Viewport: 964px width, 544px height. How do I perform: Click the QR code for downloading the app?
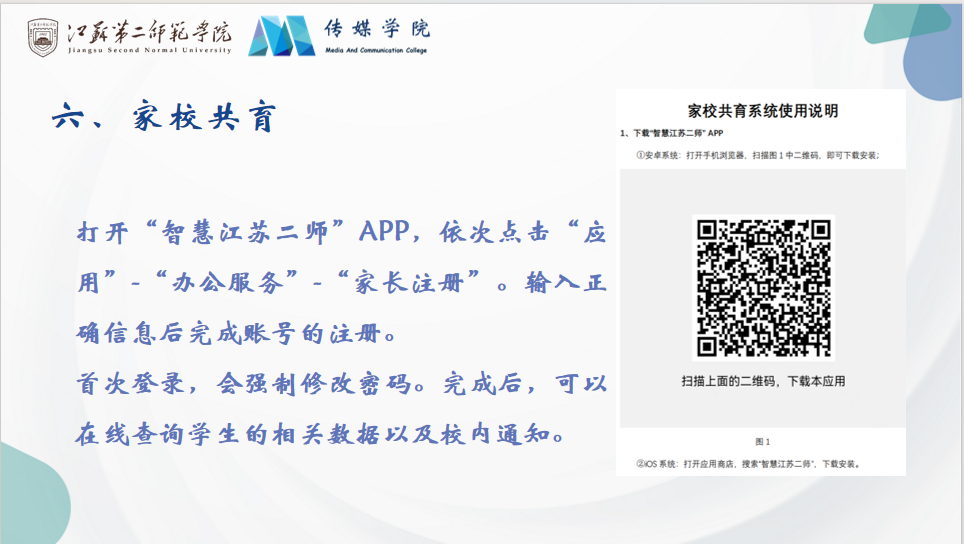(x=763, y=288)
